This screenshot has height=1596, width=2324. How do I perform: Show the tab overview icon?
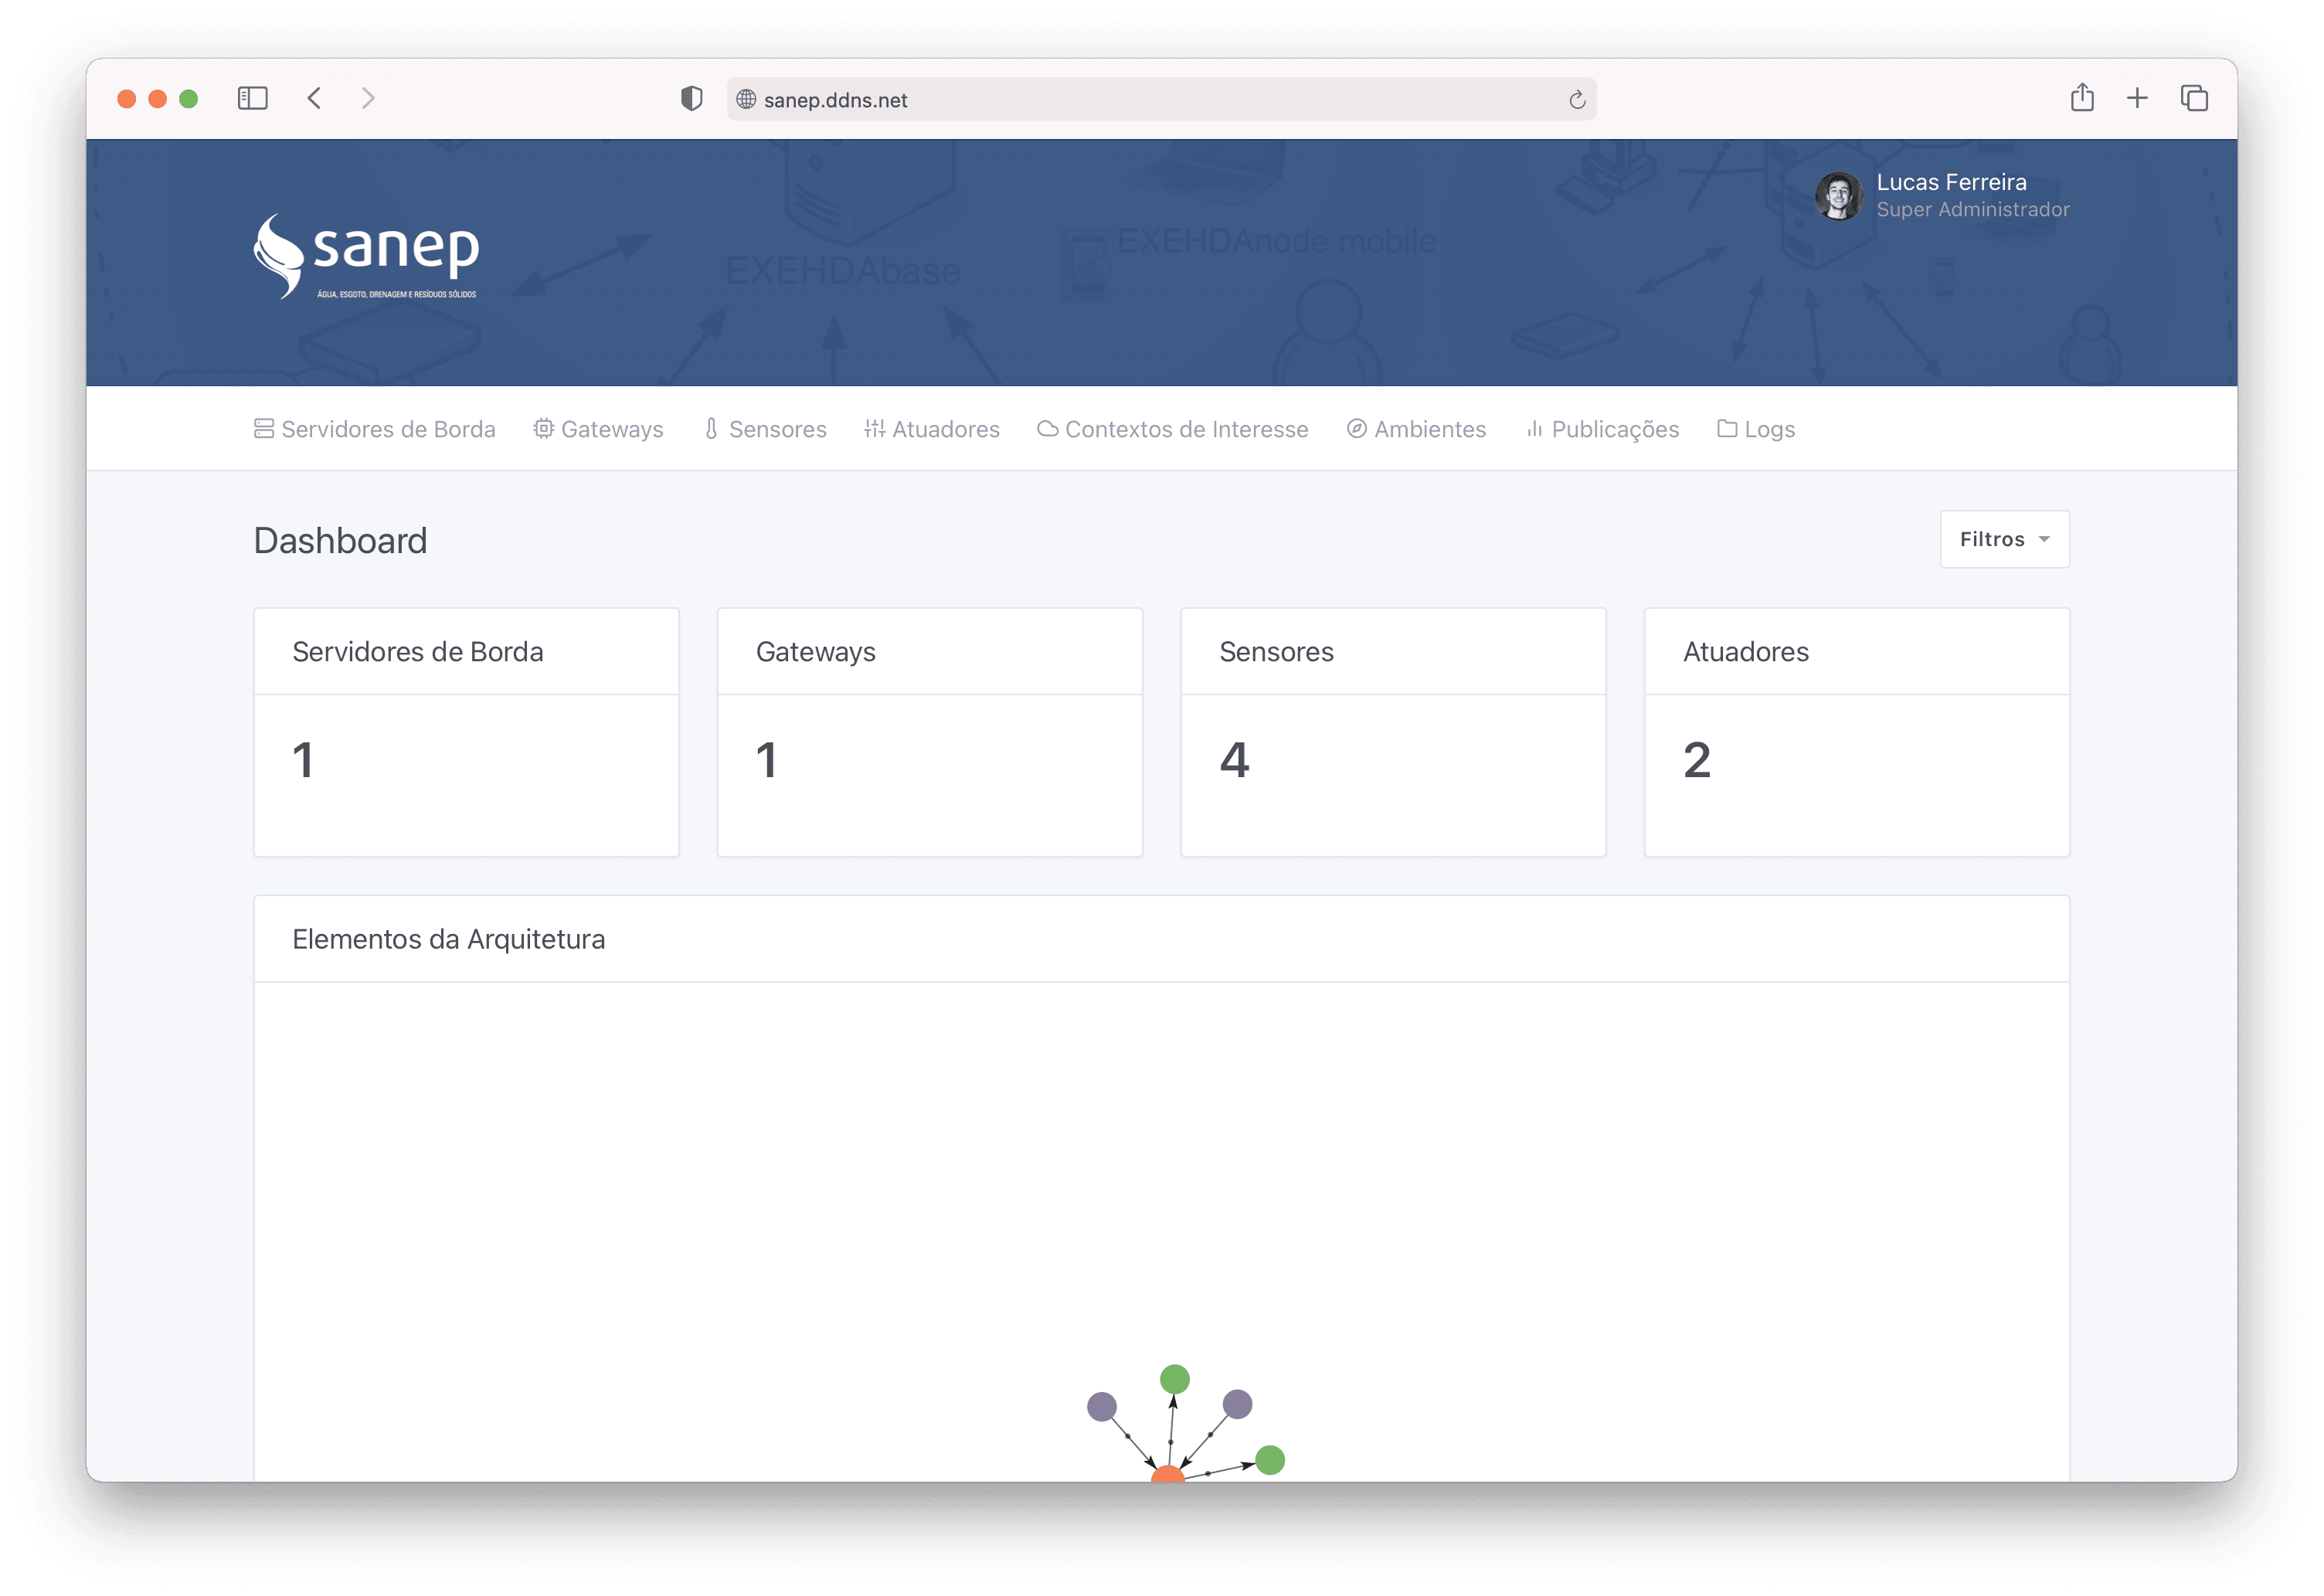tap(2194, 98)
